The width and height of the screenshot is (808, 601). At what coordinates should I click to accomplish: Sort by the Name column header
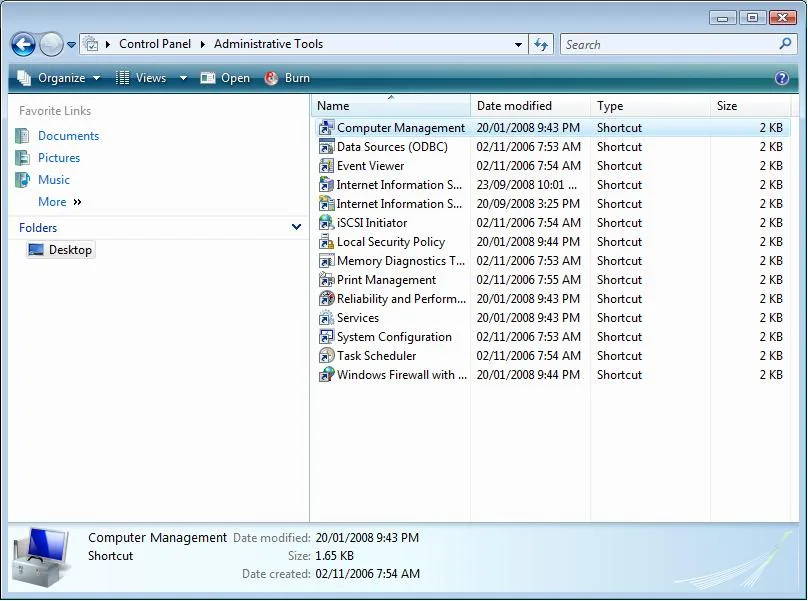(x=391, y=106)
